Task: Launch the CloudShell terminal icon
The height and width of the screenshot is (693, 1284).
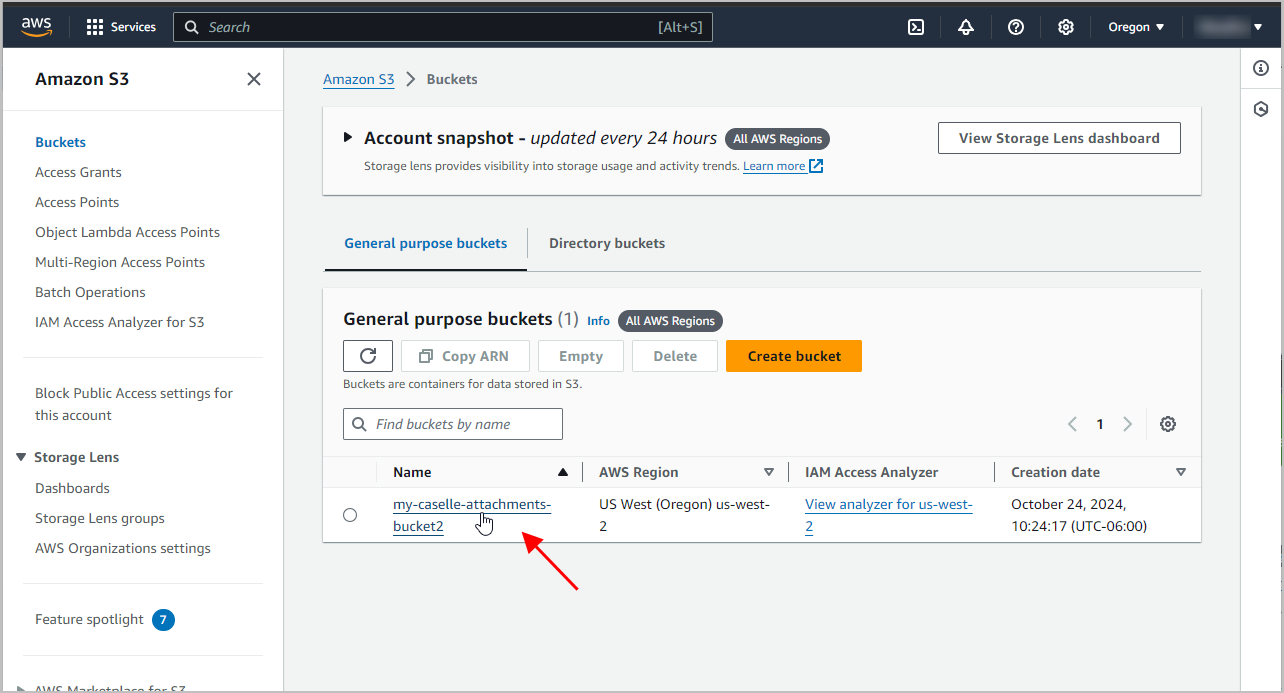Action: click(916, 27)
